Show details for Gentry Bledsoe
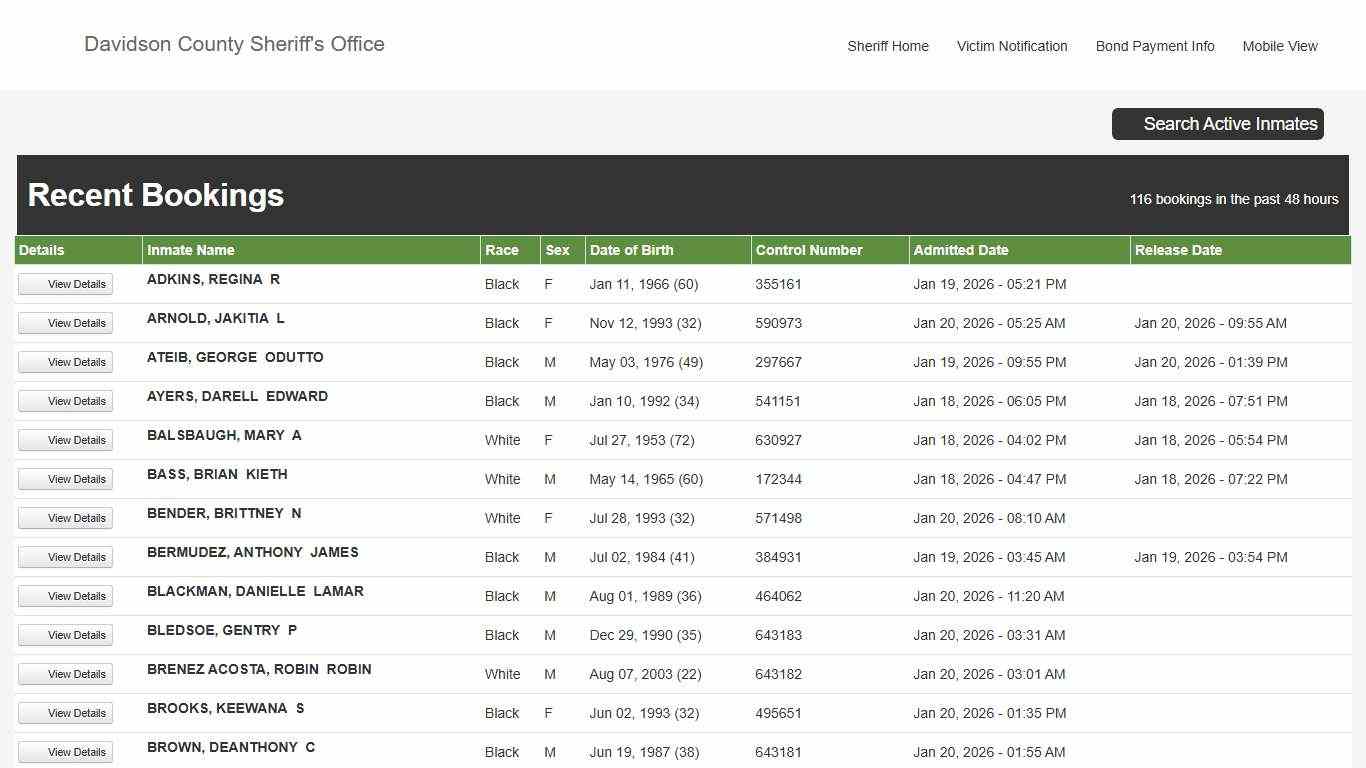This screenshot has width=1366, height=768. pyautogui.click(x=66, y=635)
